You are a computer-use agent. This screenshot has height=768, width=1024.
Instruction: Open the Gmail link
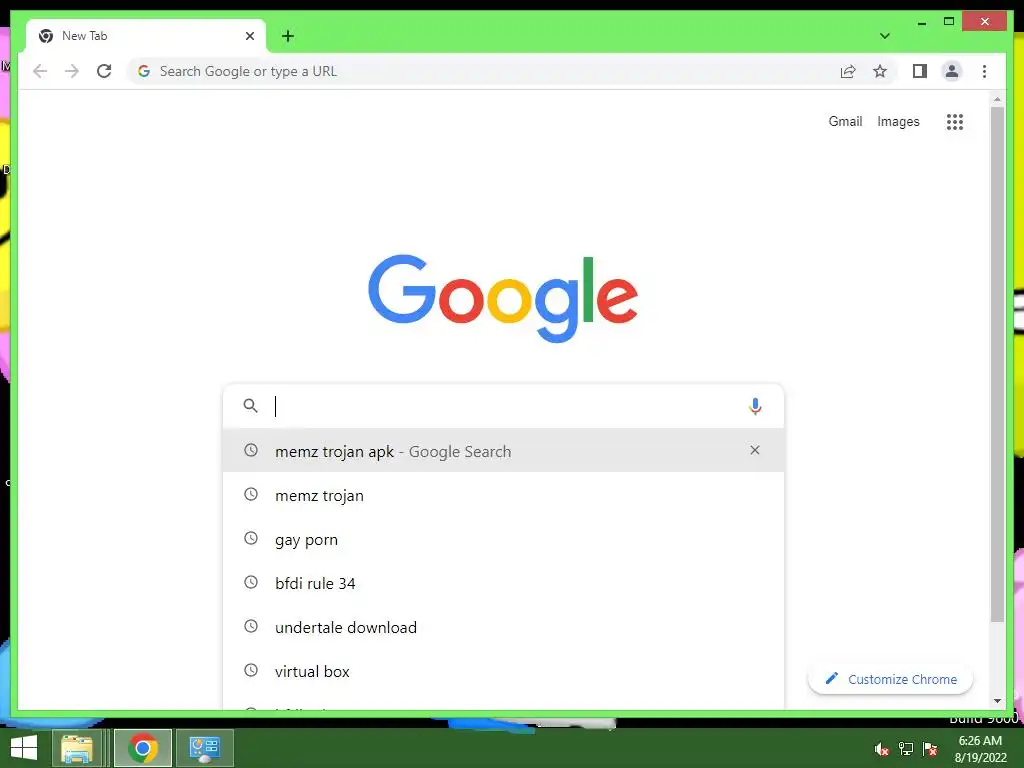(x=845, y=121)
